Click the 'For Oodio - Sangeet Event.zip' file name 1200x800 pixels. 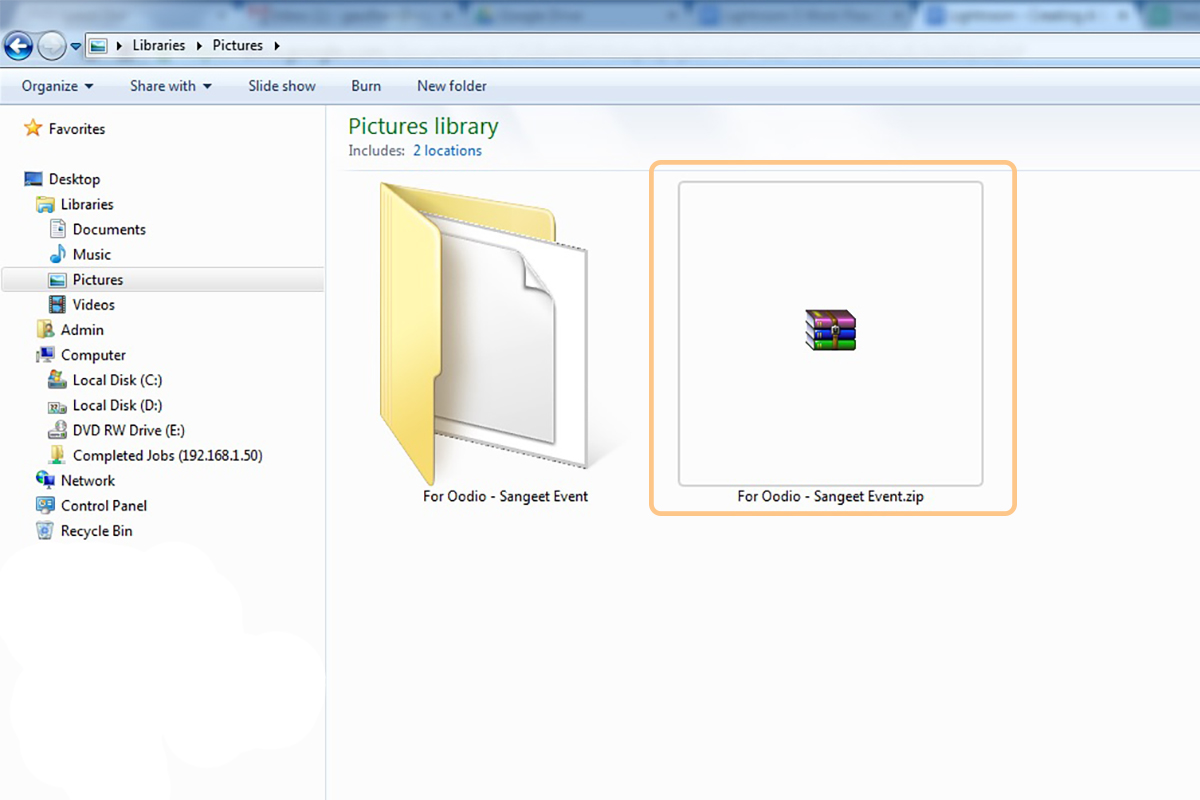[831, 496]
